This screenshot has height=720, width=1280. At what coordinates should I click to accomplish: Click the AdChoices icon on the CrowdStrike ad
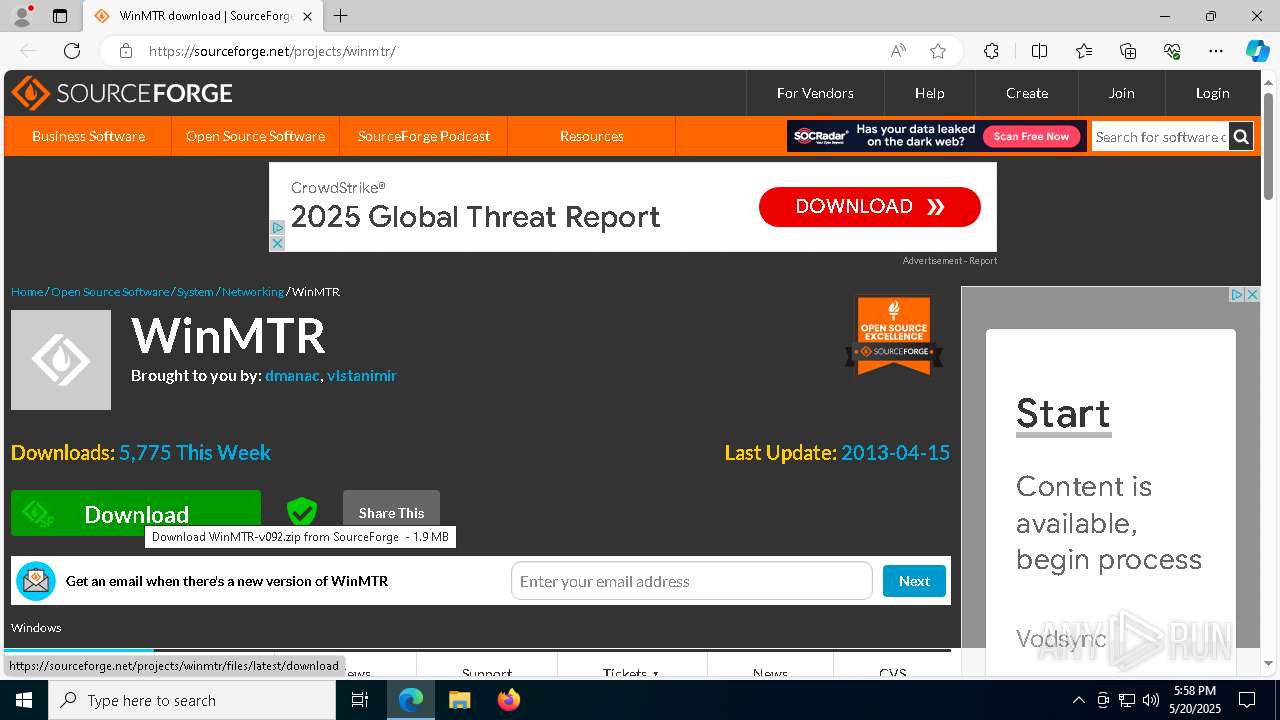click(278, 228)
